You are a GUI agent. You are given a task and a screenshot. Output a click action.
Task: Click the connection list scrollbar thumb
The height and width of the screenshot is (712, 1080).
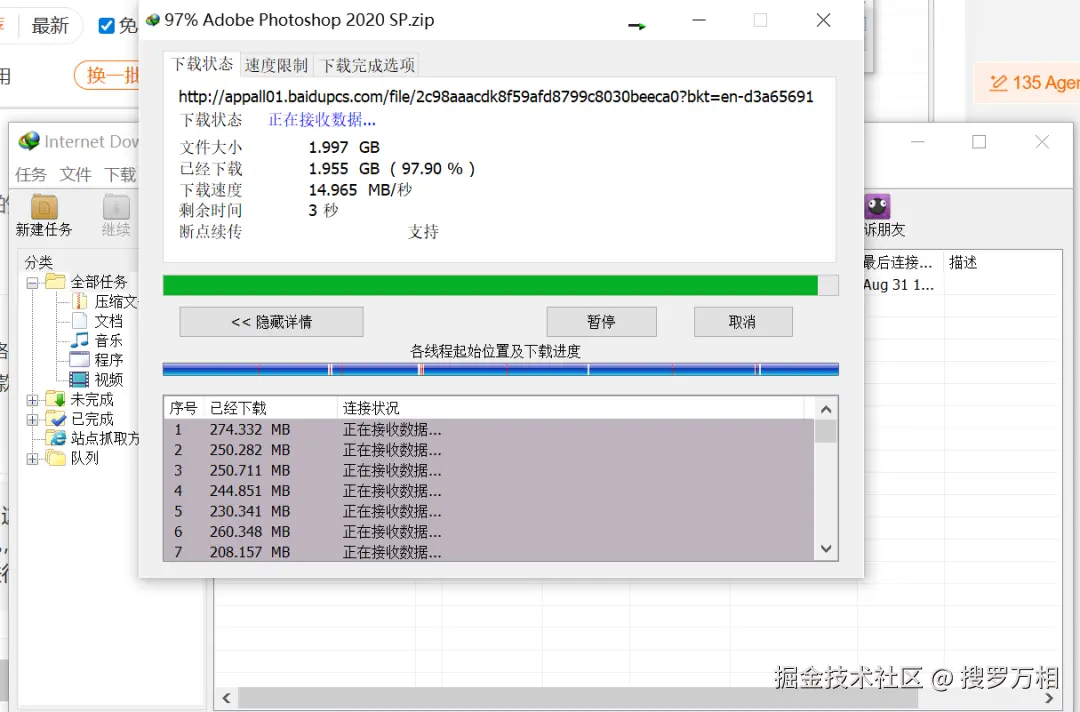[826, 431]
